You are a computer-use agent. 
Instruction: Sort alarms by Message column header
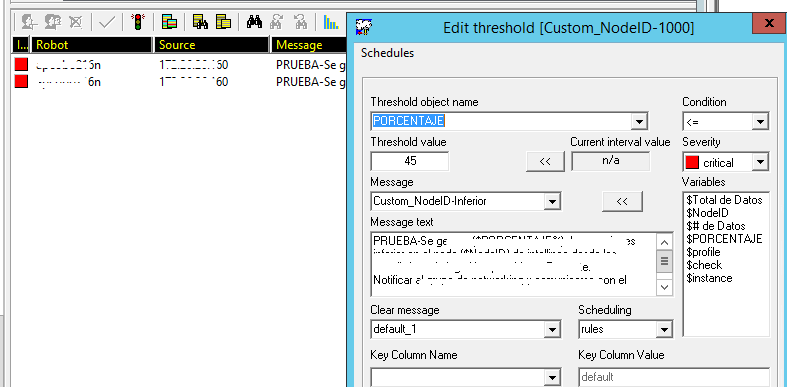pyautogui.click(x=309, y=45)
